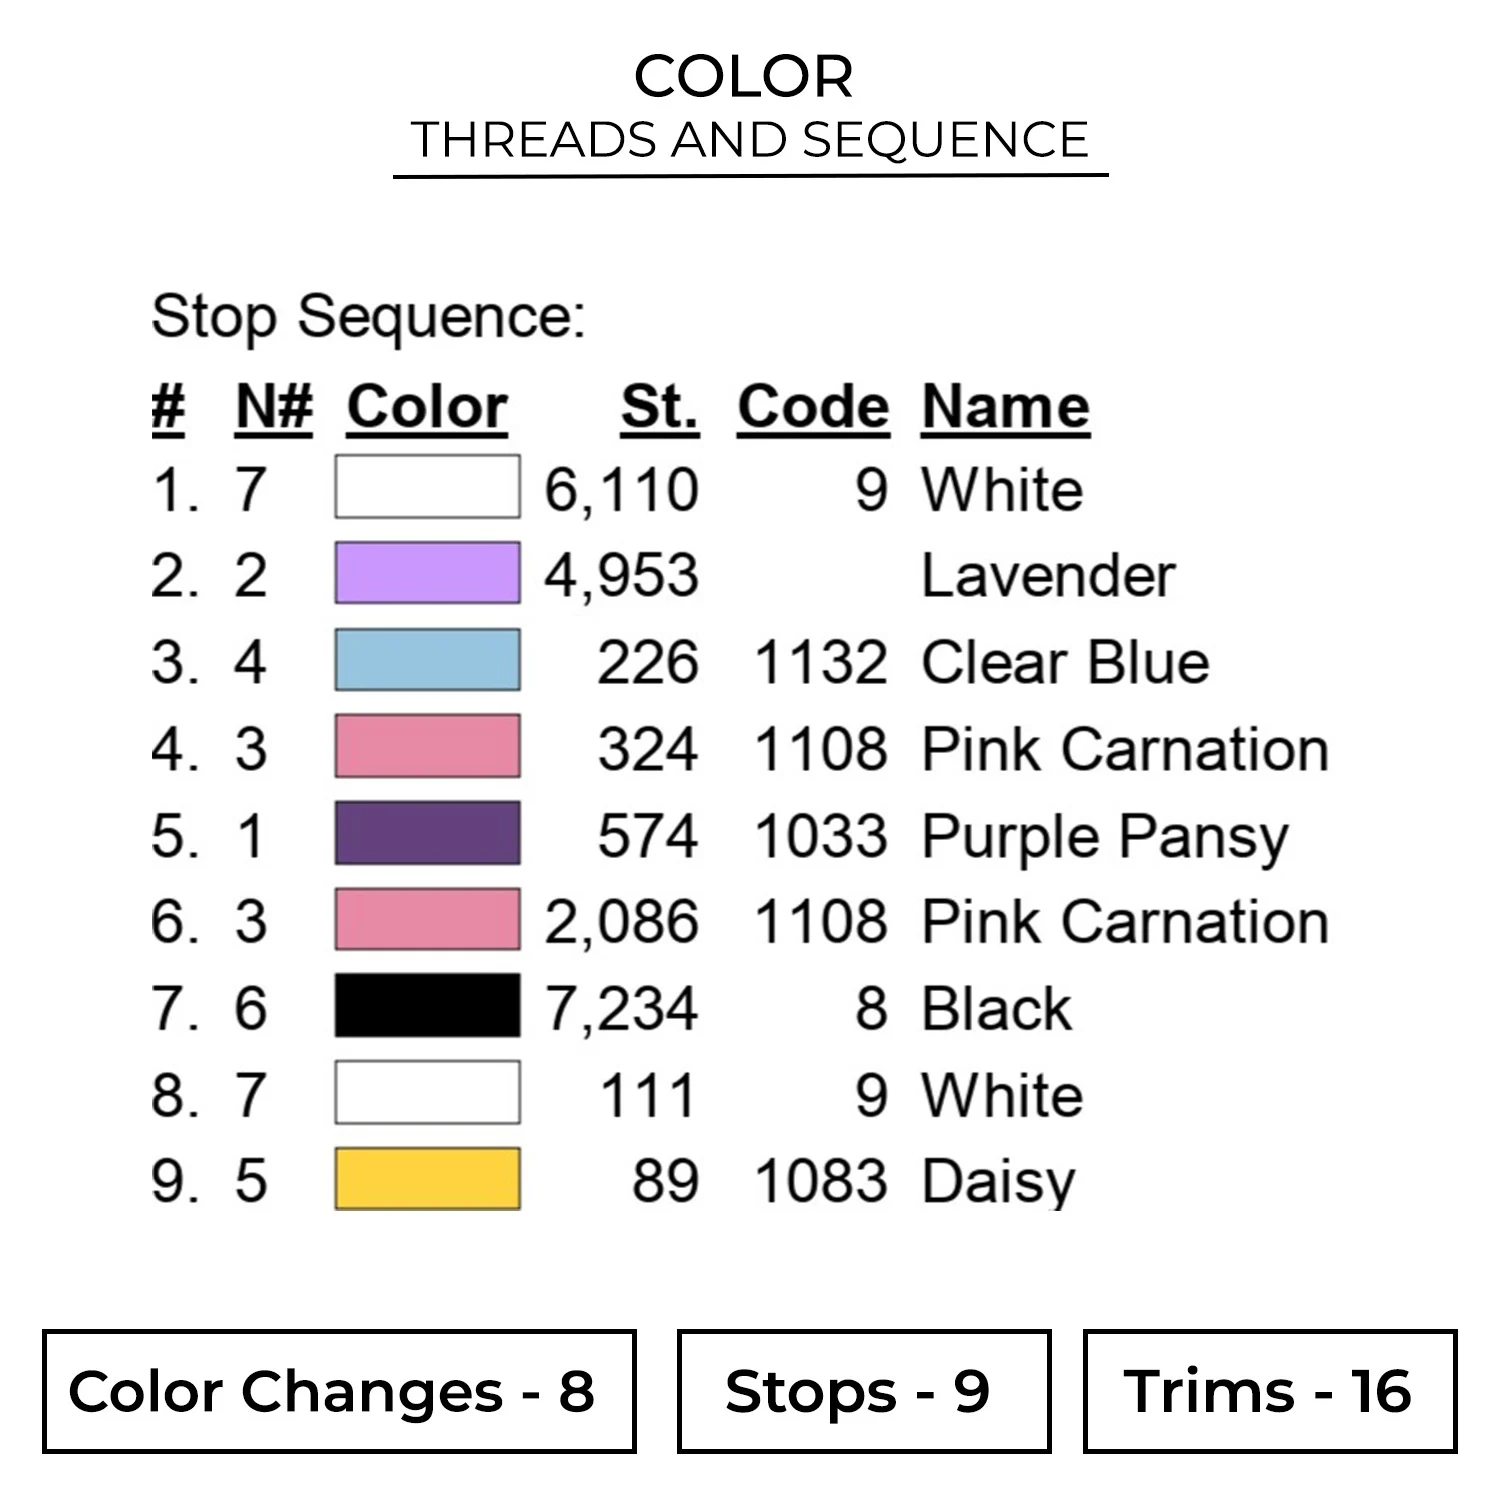The image size is (1500, 1500).
Task: Click the Name column header
Action: [1005, 408]
